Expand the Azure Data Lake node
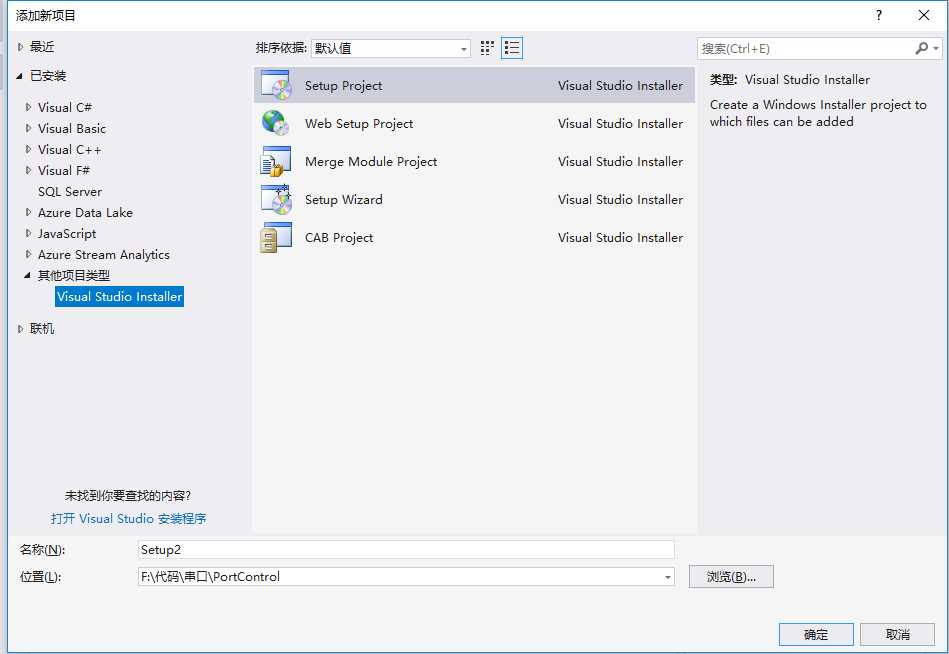Image resolution: width=949 pixels, height=654 pixels. point(28,212)
